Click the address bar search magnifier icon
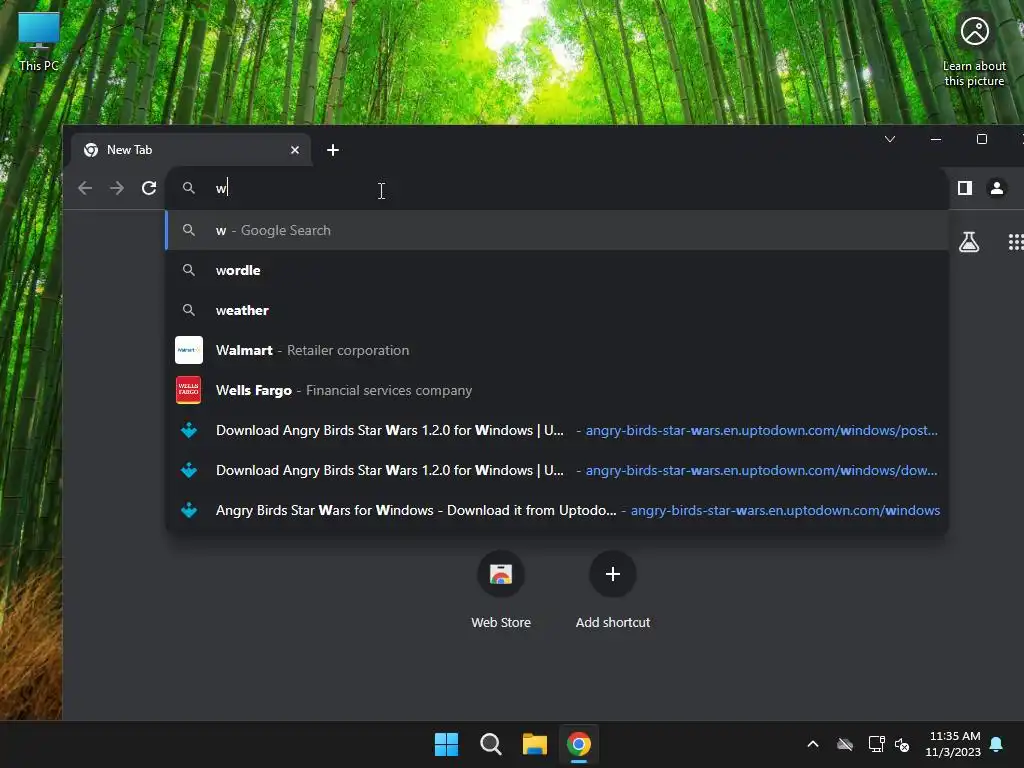The image size is (1024, 768). 189,188
